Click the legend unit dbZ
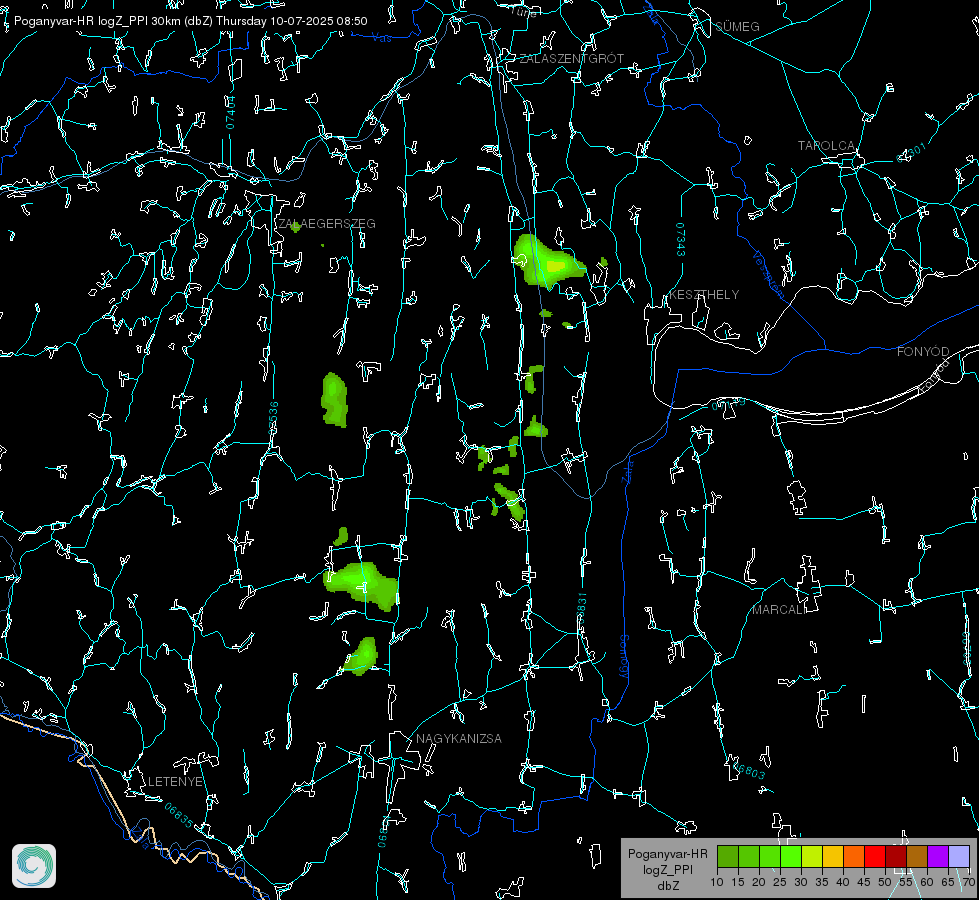Viewport: 979px width, 900px height. tap(668, 886)
